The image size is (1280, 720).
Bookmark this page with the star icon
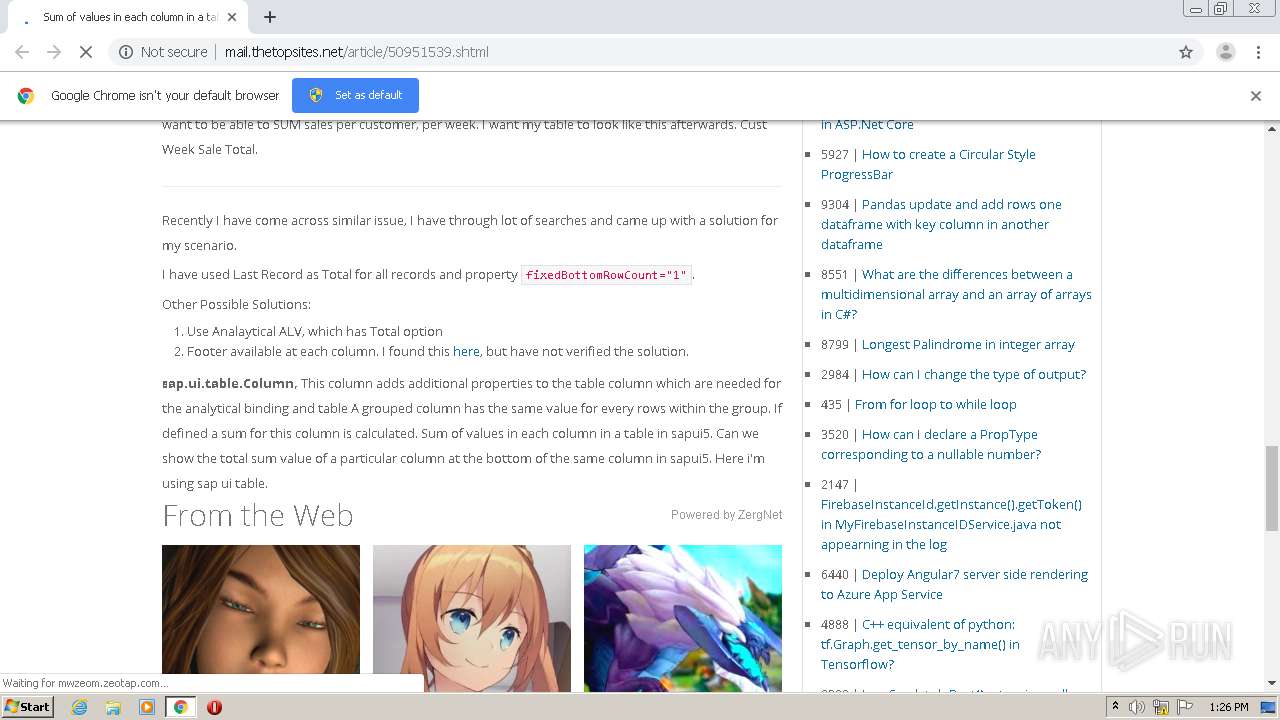click(1186, 52)
